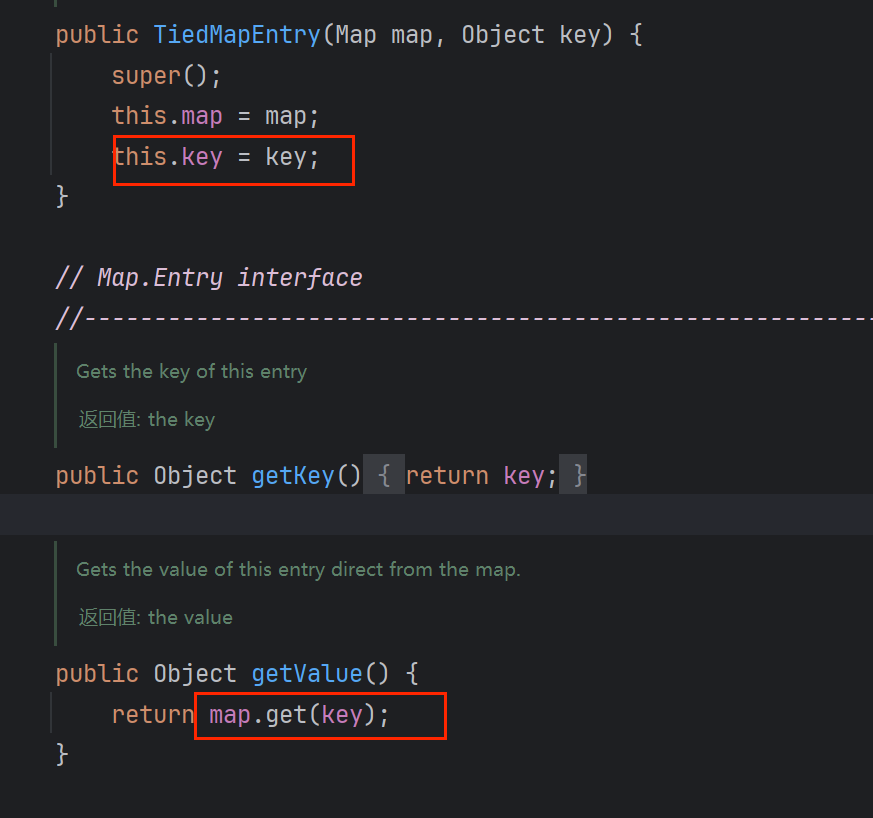
Task: Click the 'Gets the value of this entry' doc
Action: pyautogui.click(x=298, y=570)
